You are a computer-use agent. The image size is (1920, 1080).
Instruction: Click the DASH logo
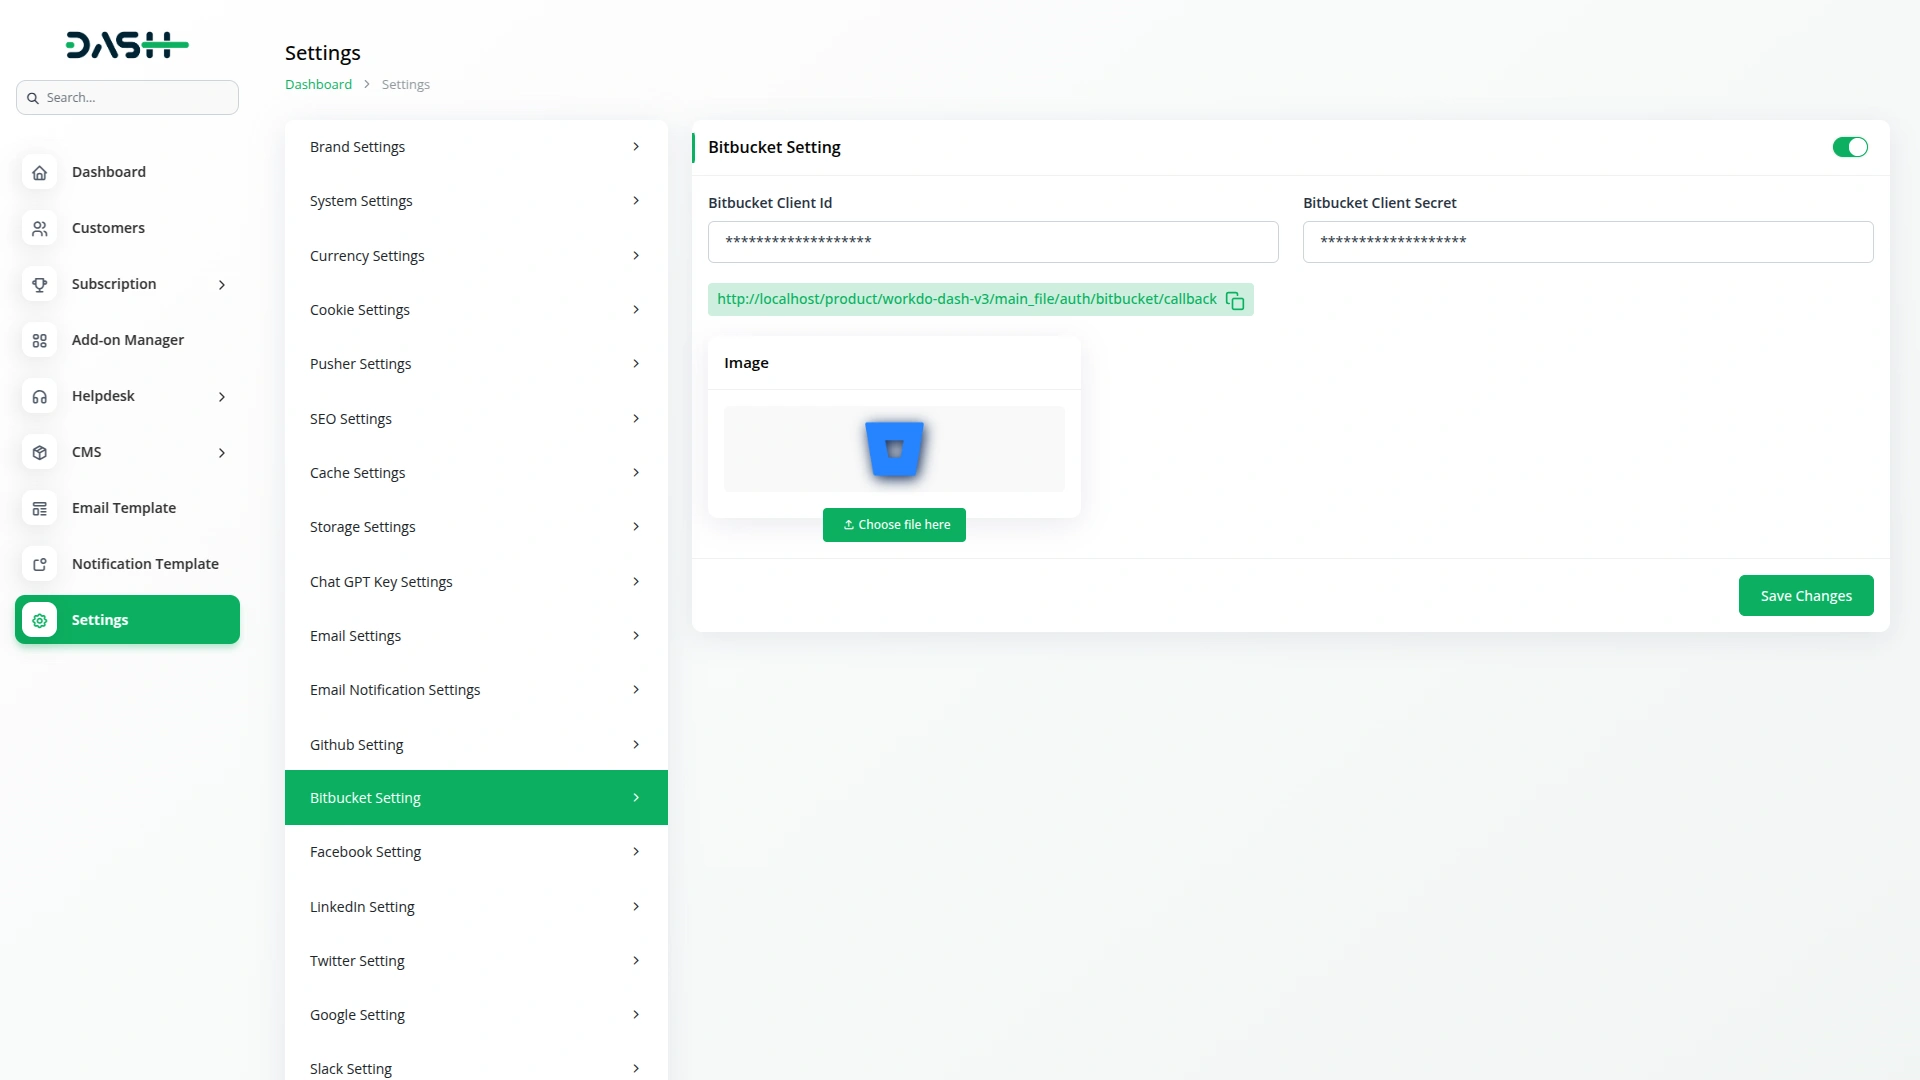[x=127, y=44]
